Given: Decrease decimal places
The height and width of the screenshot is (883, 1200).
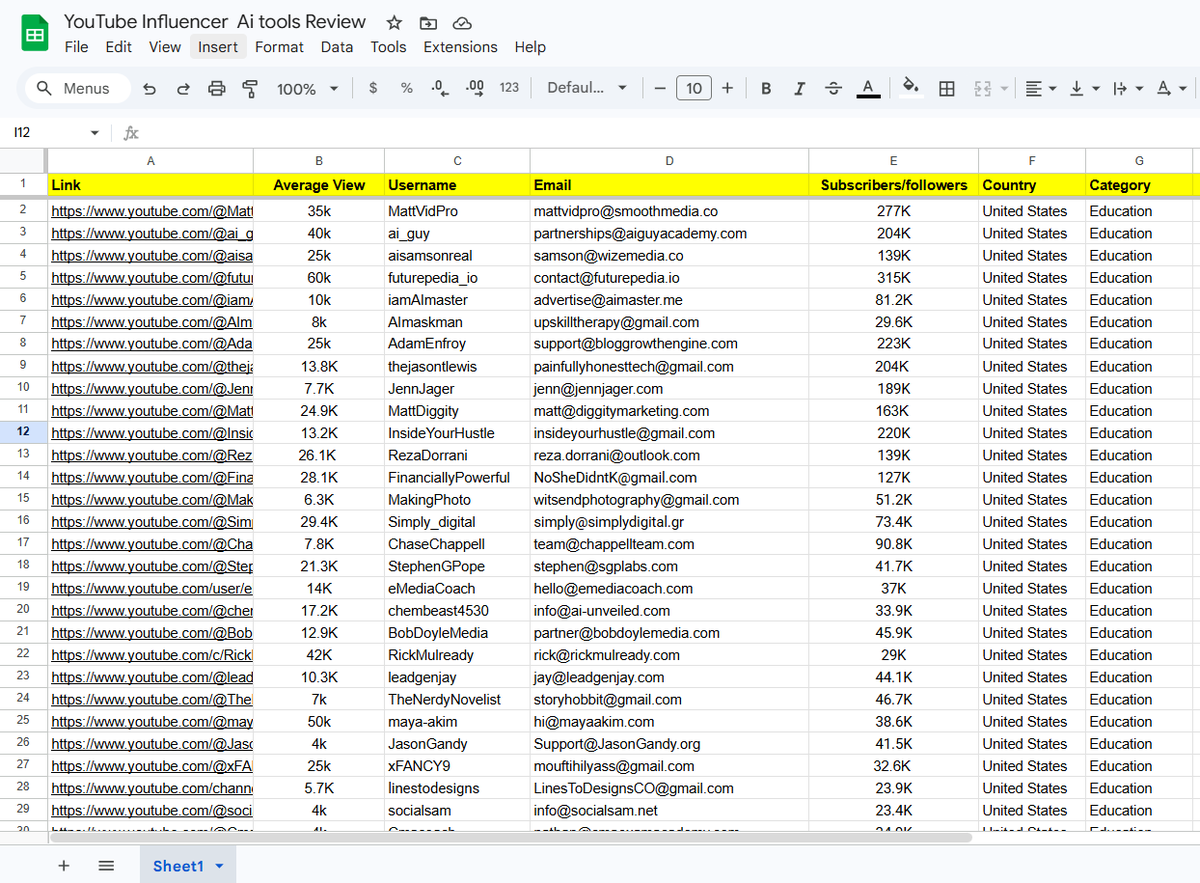Looking at the screenshot, I should coord(439,88).
